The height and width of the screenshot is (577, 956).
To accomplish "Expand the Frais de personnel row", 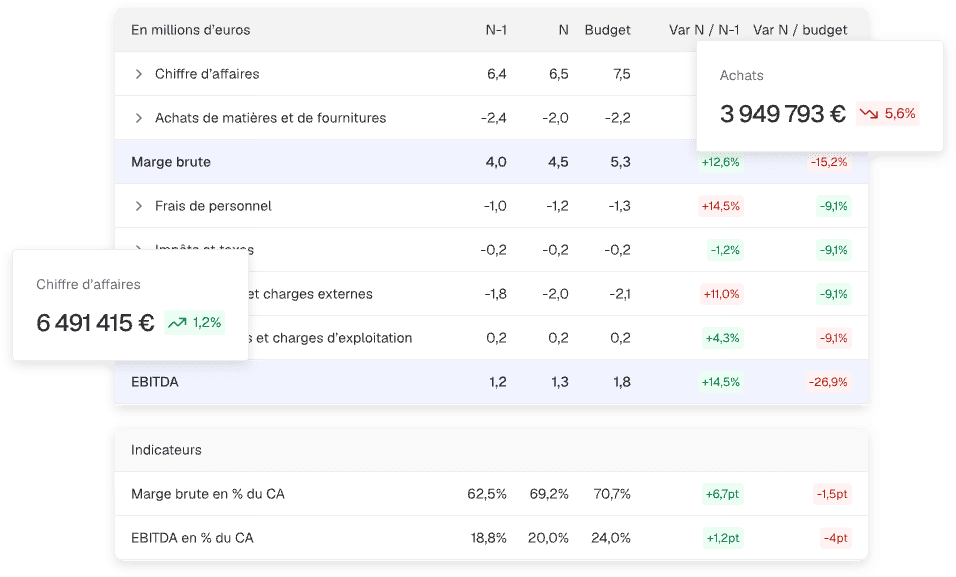I will pyautogui.click(x=138, y=206).
